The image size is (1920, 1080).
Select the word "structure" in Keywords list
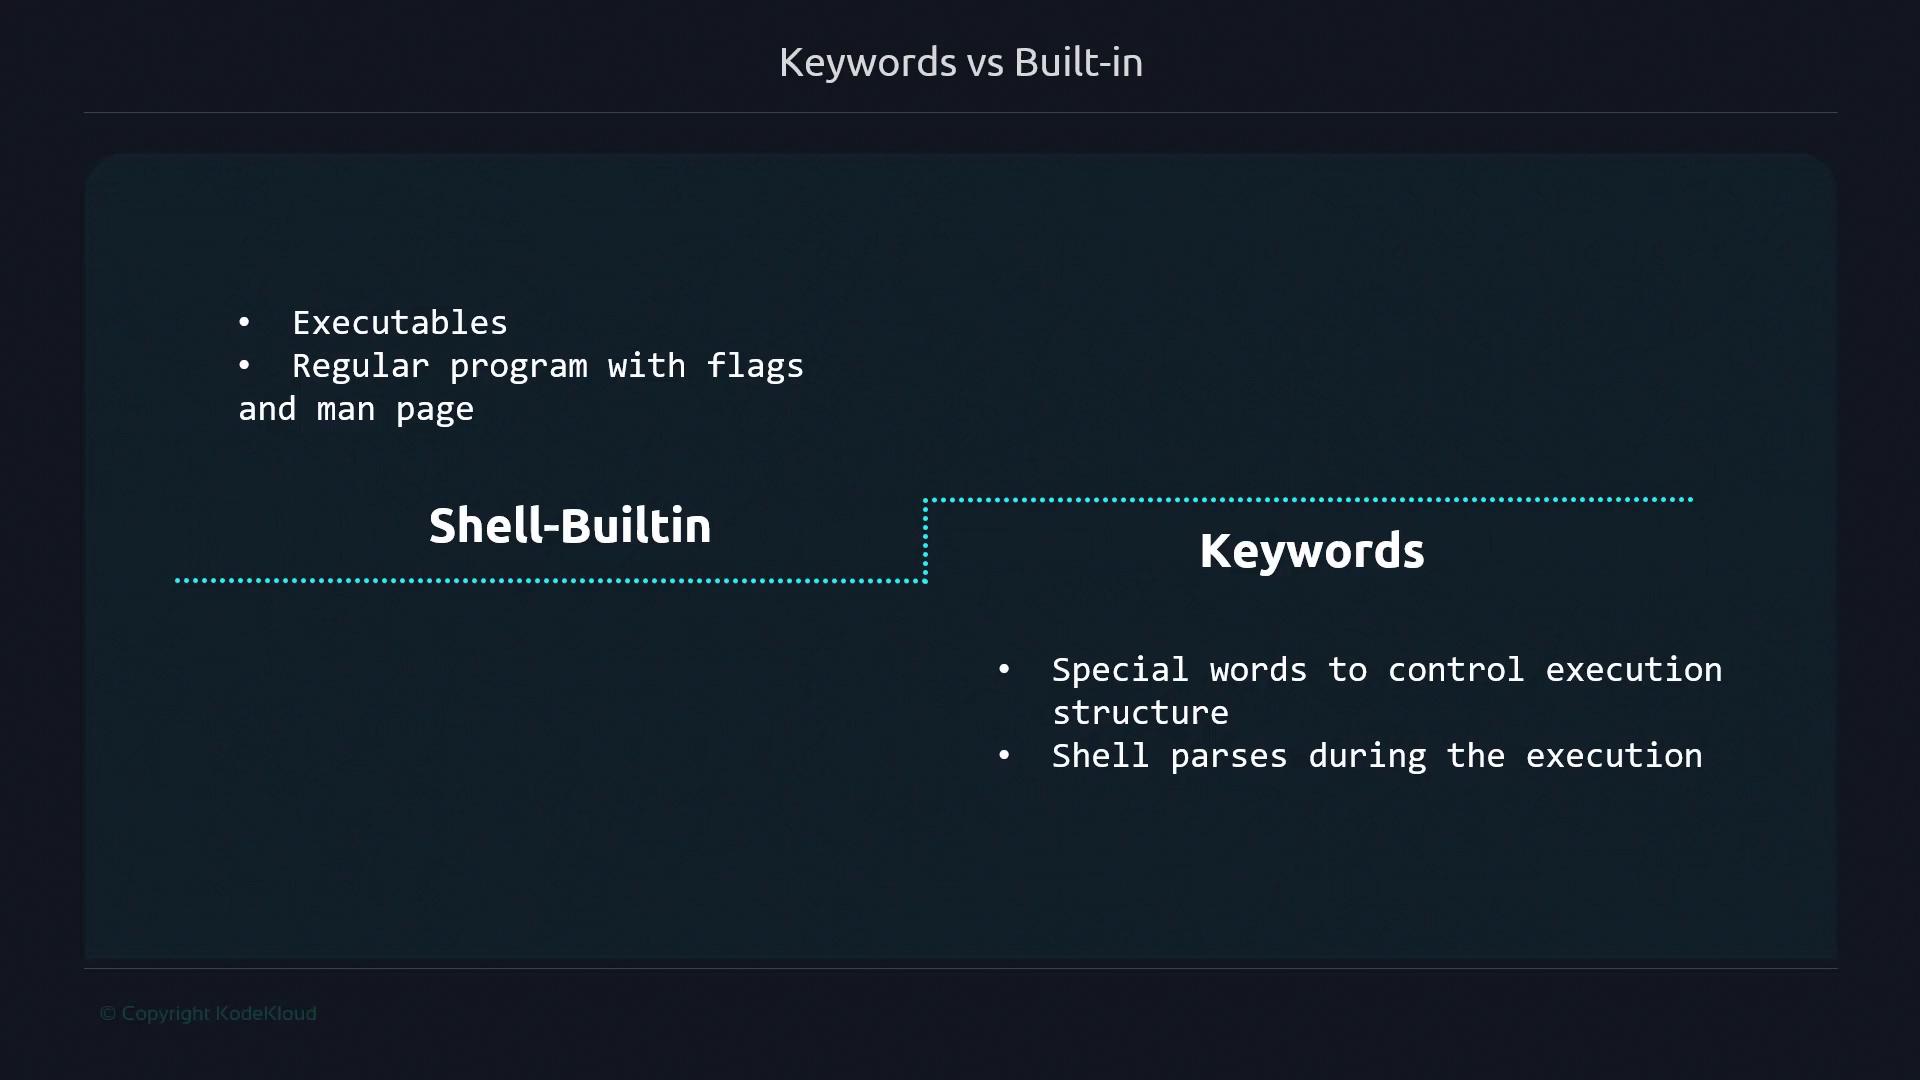(x=1140, y=713)
